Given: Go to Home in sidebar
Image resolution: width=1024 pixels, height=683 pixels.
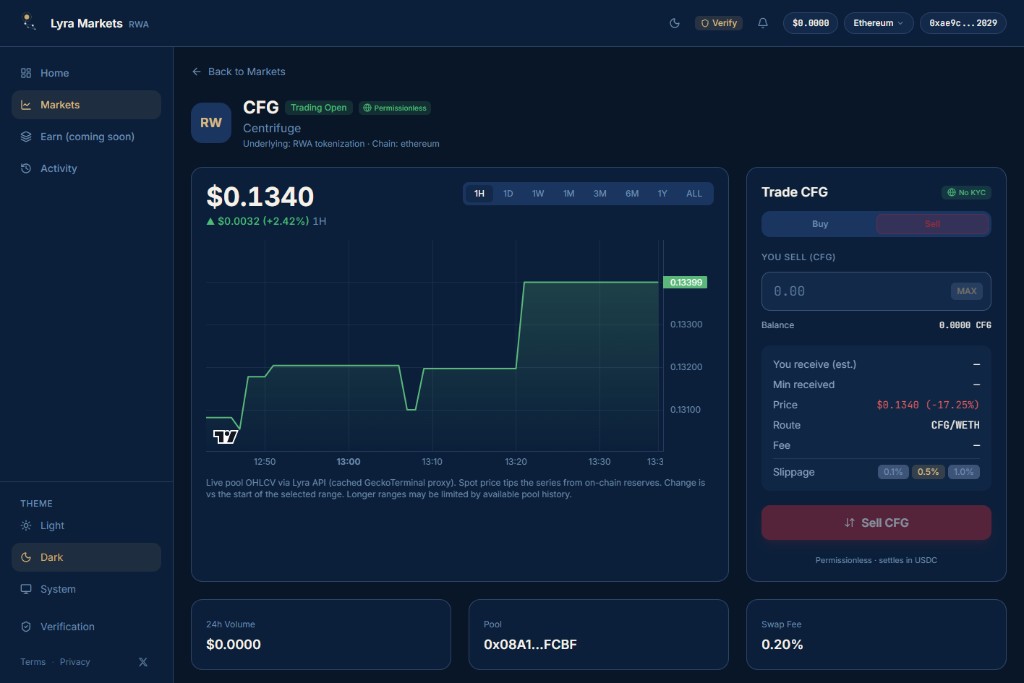Looking at the screenshot, I should tap(86, 73).
